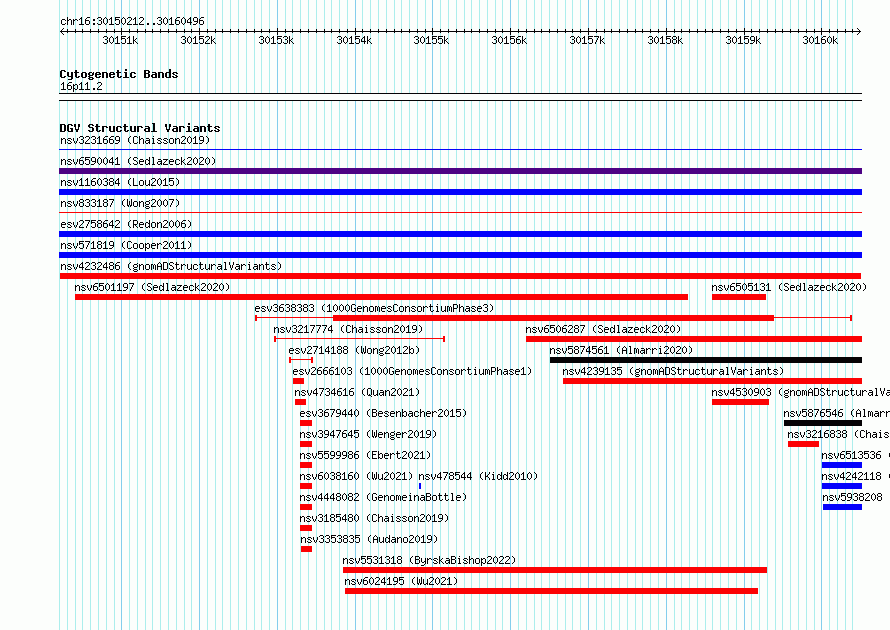Click the Cytogenetic Bands track title
This screenshot has height=630, width=890.
coord(119,74)
